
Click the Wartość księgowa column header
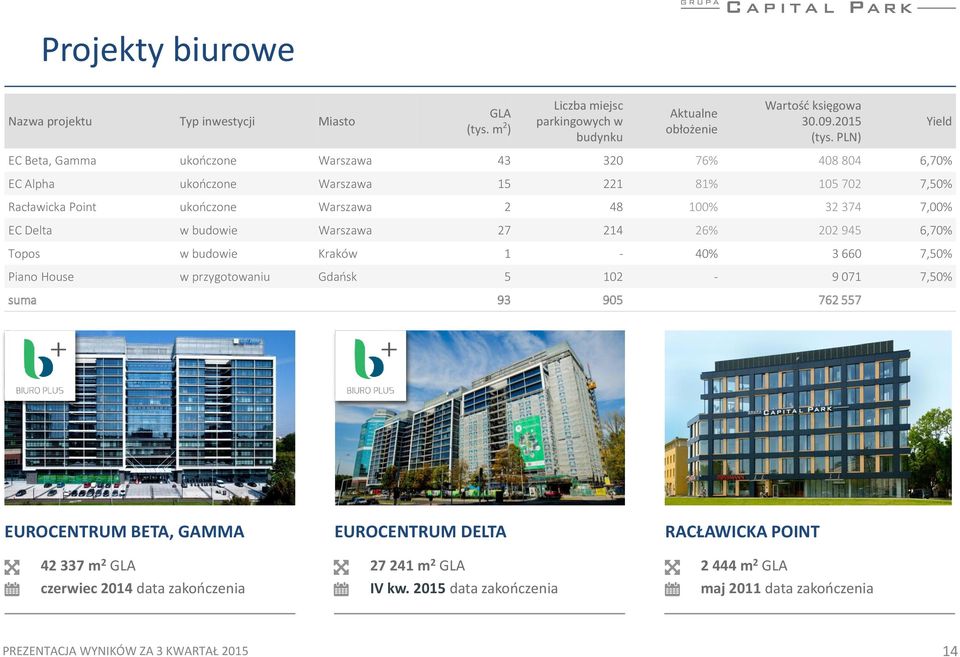click(x=813, y=121)
